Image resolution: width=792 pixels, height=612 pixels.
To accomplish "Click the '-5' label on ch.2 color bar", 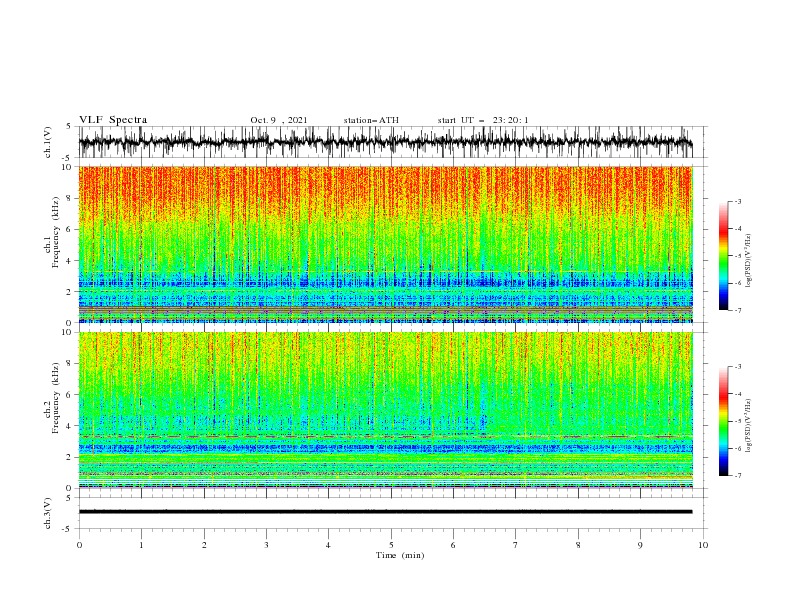I will 737,421.
